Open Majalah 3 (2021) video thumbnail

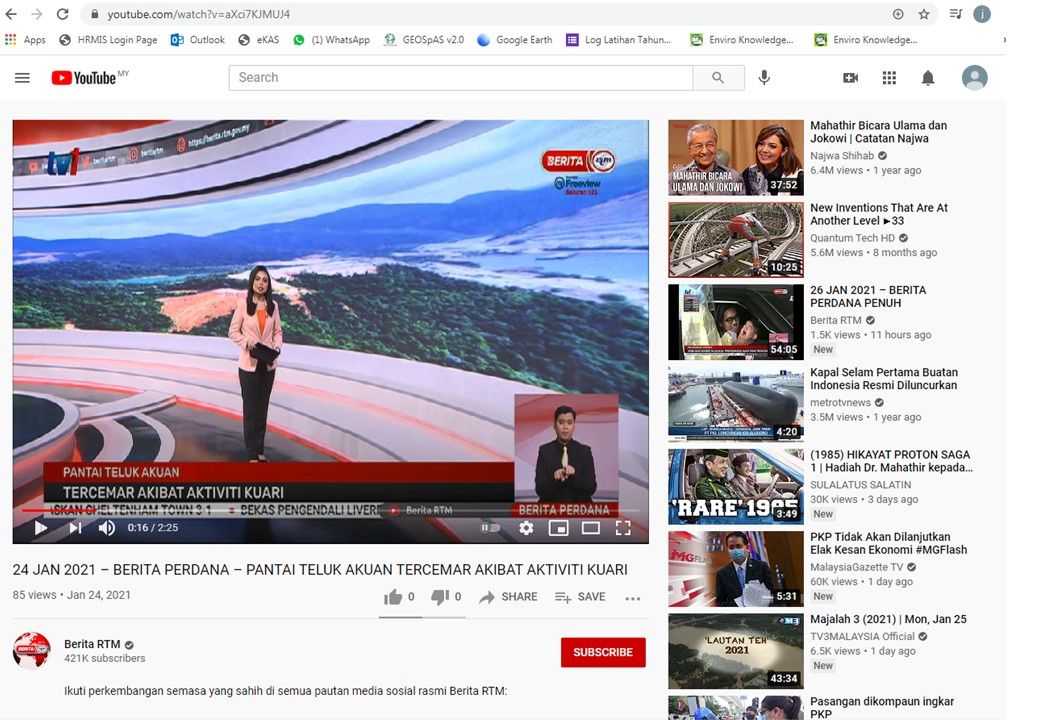tap(736, 651)
